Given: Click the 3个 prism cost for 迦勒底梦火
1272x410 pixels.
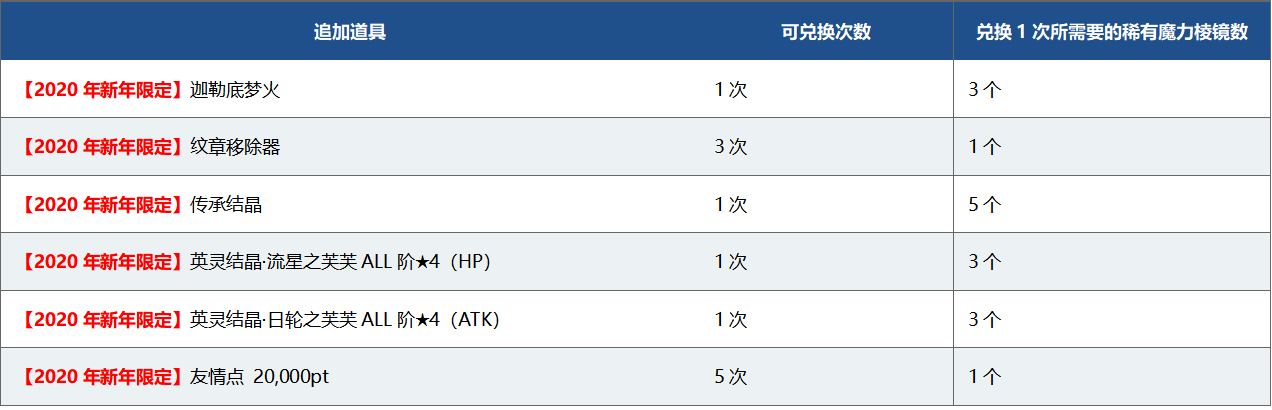Looking at the screenshot, I should pyautogui.click(x=985, y=89).
